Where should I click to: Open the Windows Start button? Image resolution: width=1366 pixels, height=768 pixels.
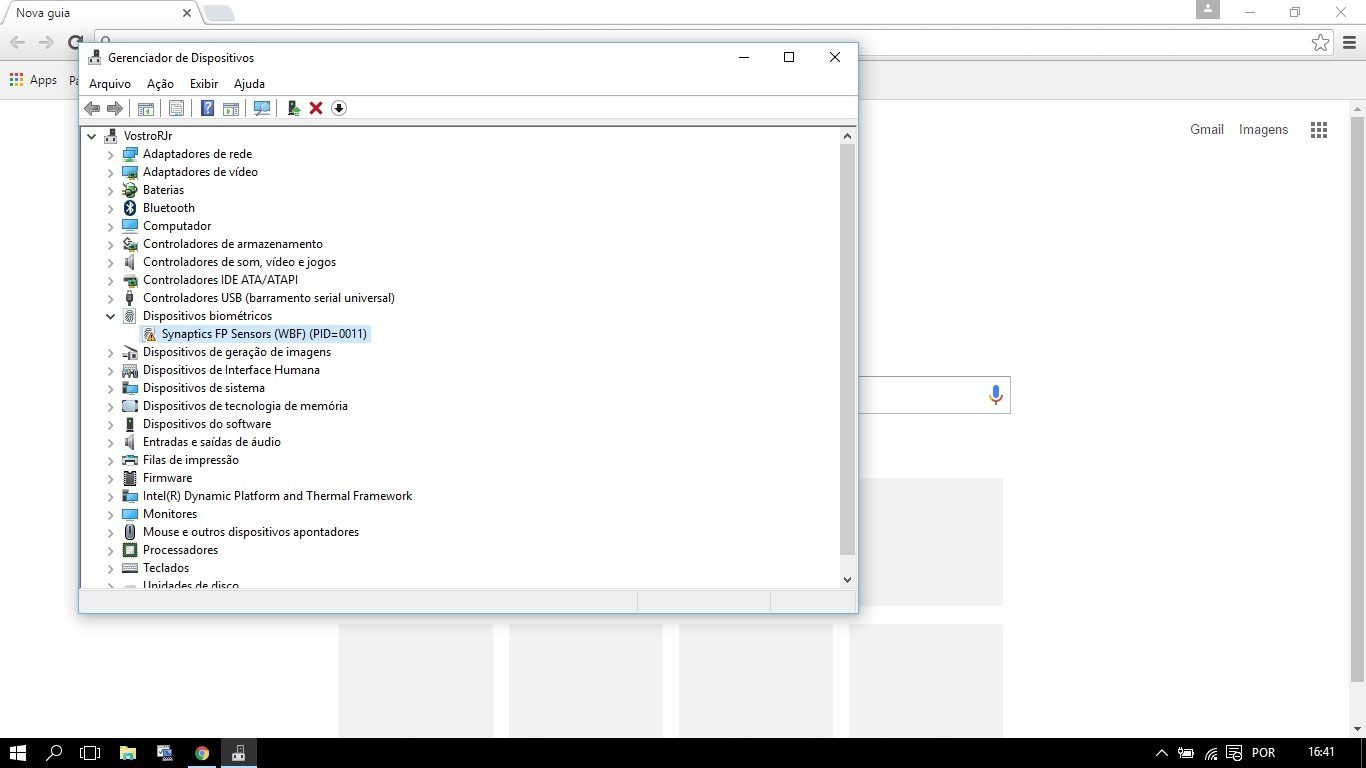pyautogui.click(x=18, y=753)
